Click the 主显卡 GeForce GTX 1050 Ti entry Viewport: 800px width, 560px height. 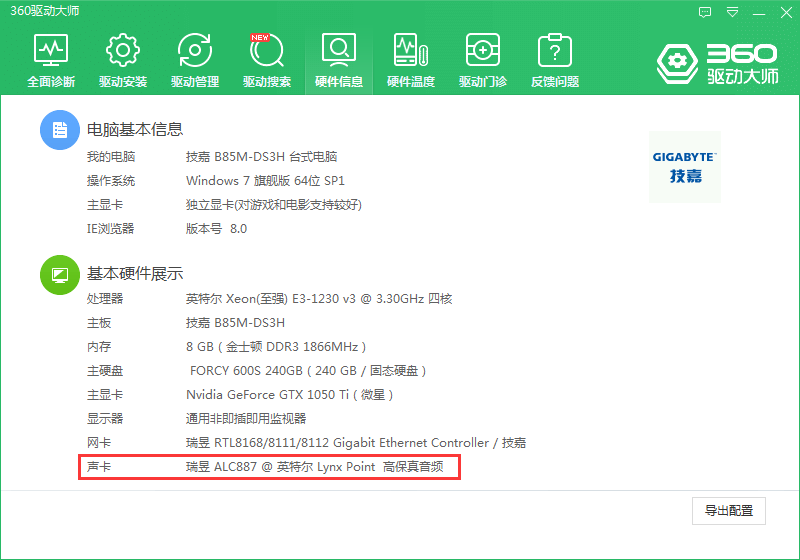pos(289,395)
